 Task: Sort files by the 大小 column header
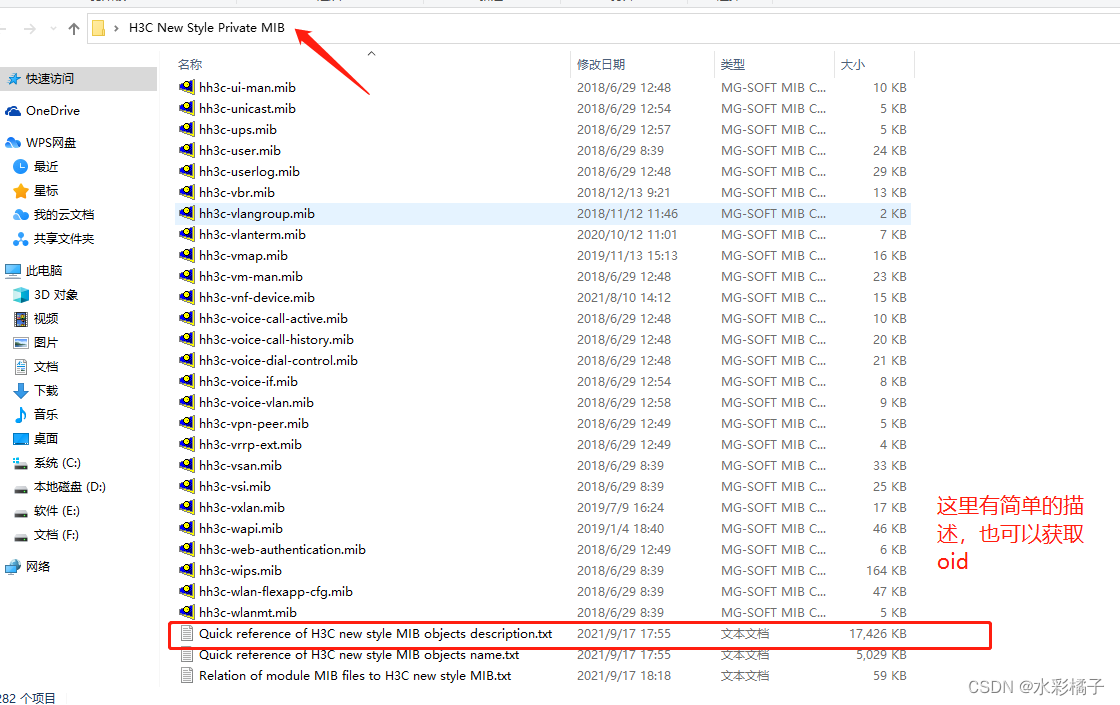coord(853,64)
